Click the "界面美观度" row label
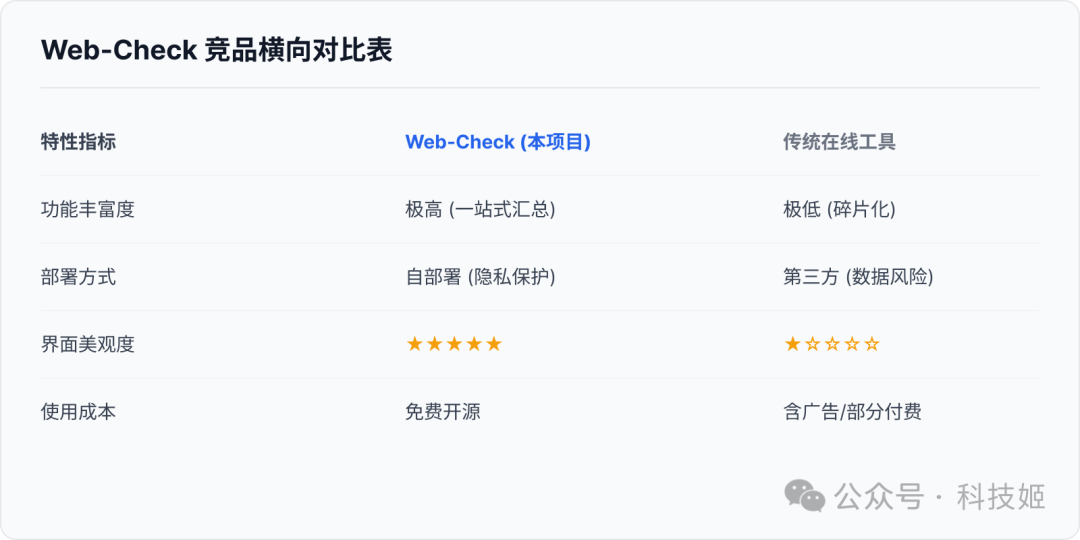The width and height of the screenshot is (1080, 540). point(88,344)
